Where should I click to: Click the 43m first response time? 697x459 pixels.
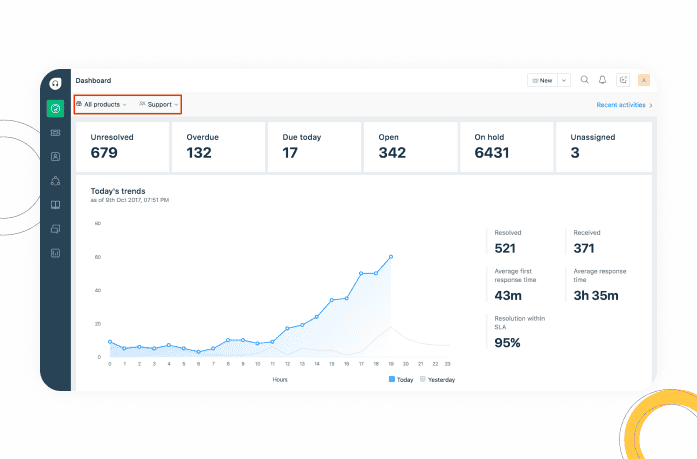point(508,295)
